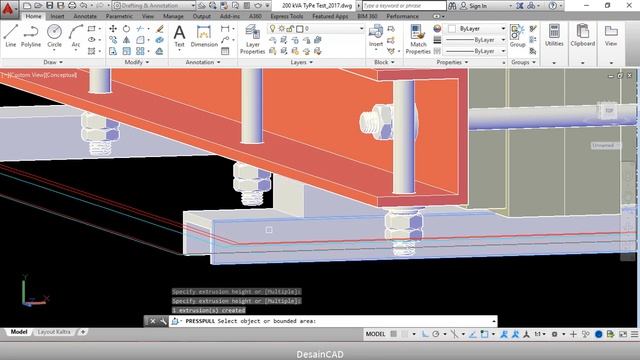Image resolution: width=640 pixels, height=360 pixels.
Task: Toggle hardware acceleration blue circle icon
Action: (598, 334)
